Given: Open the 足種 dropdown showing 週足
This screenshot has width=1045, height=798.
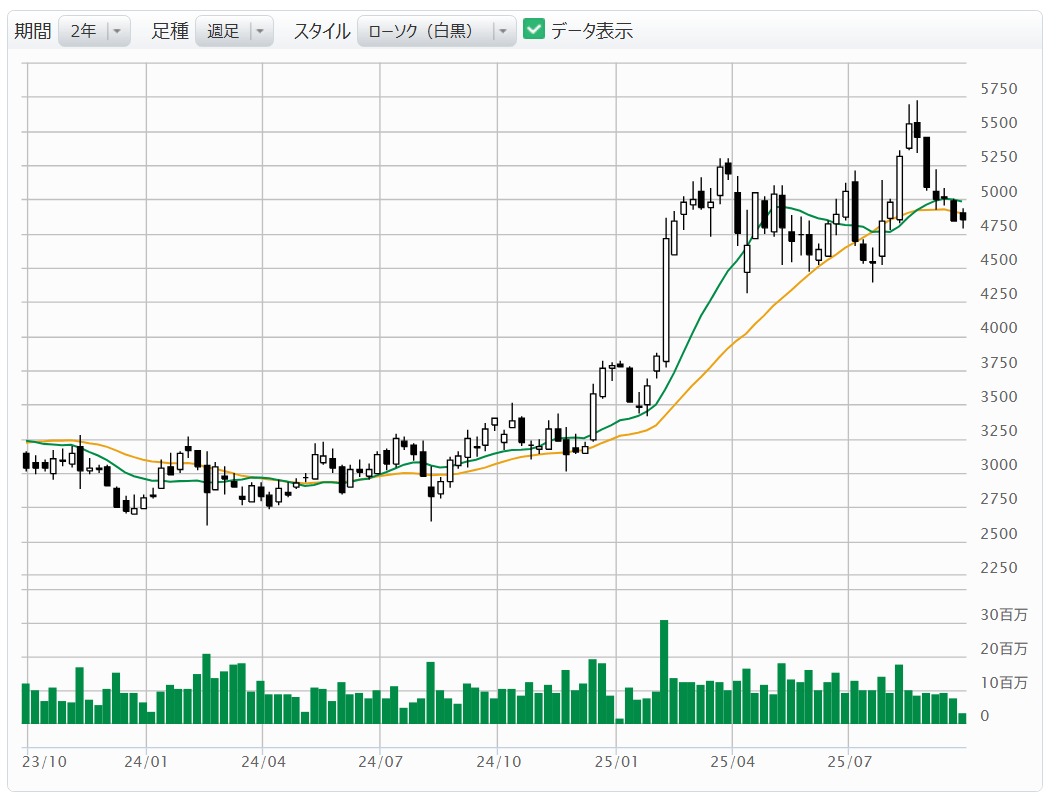Looking at the screenshot, I should tap(234, 31).
